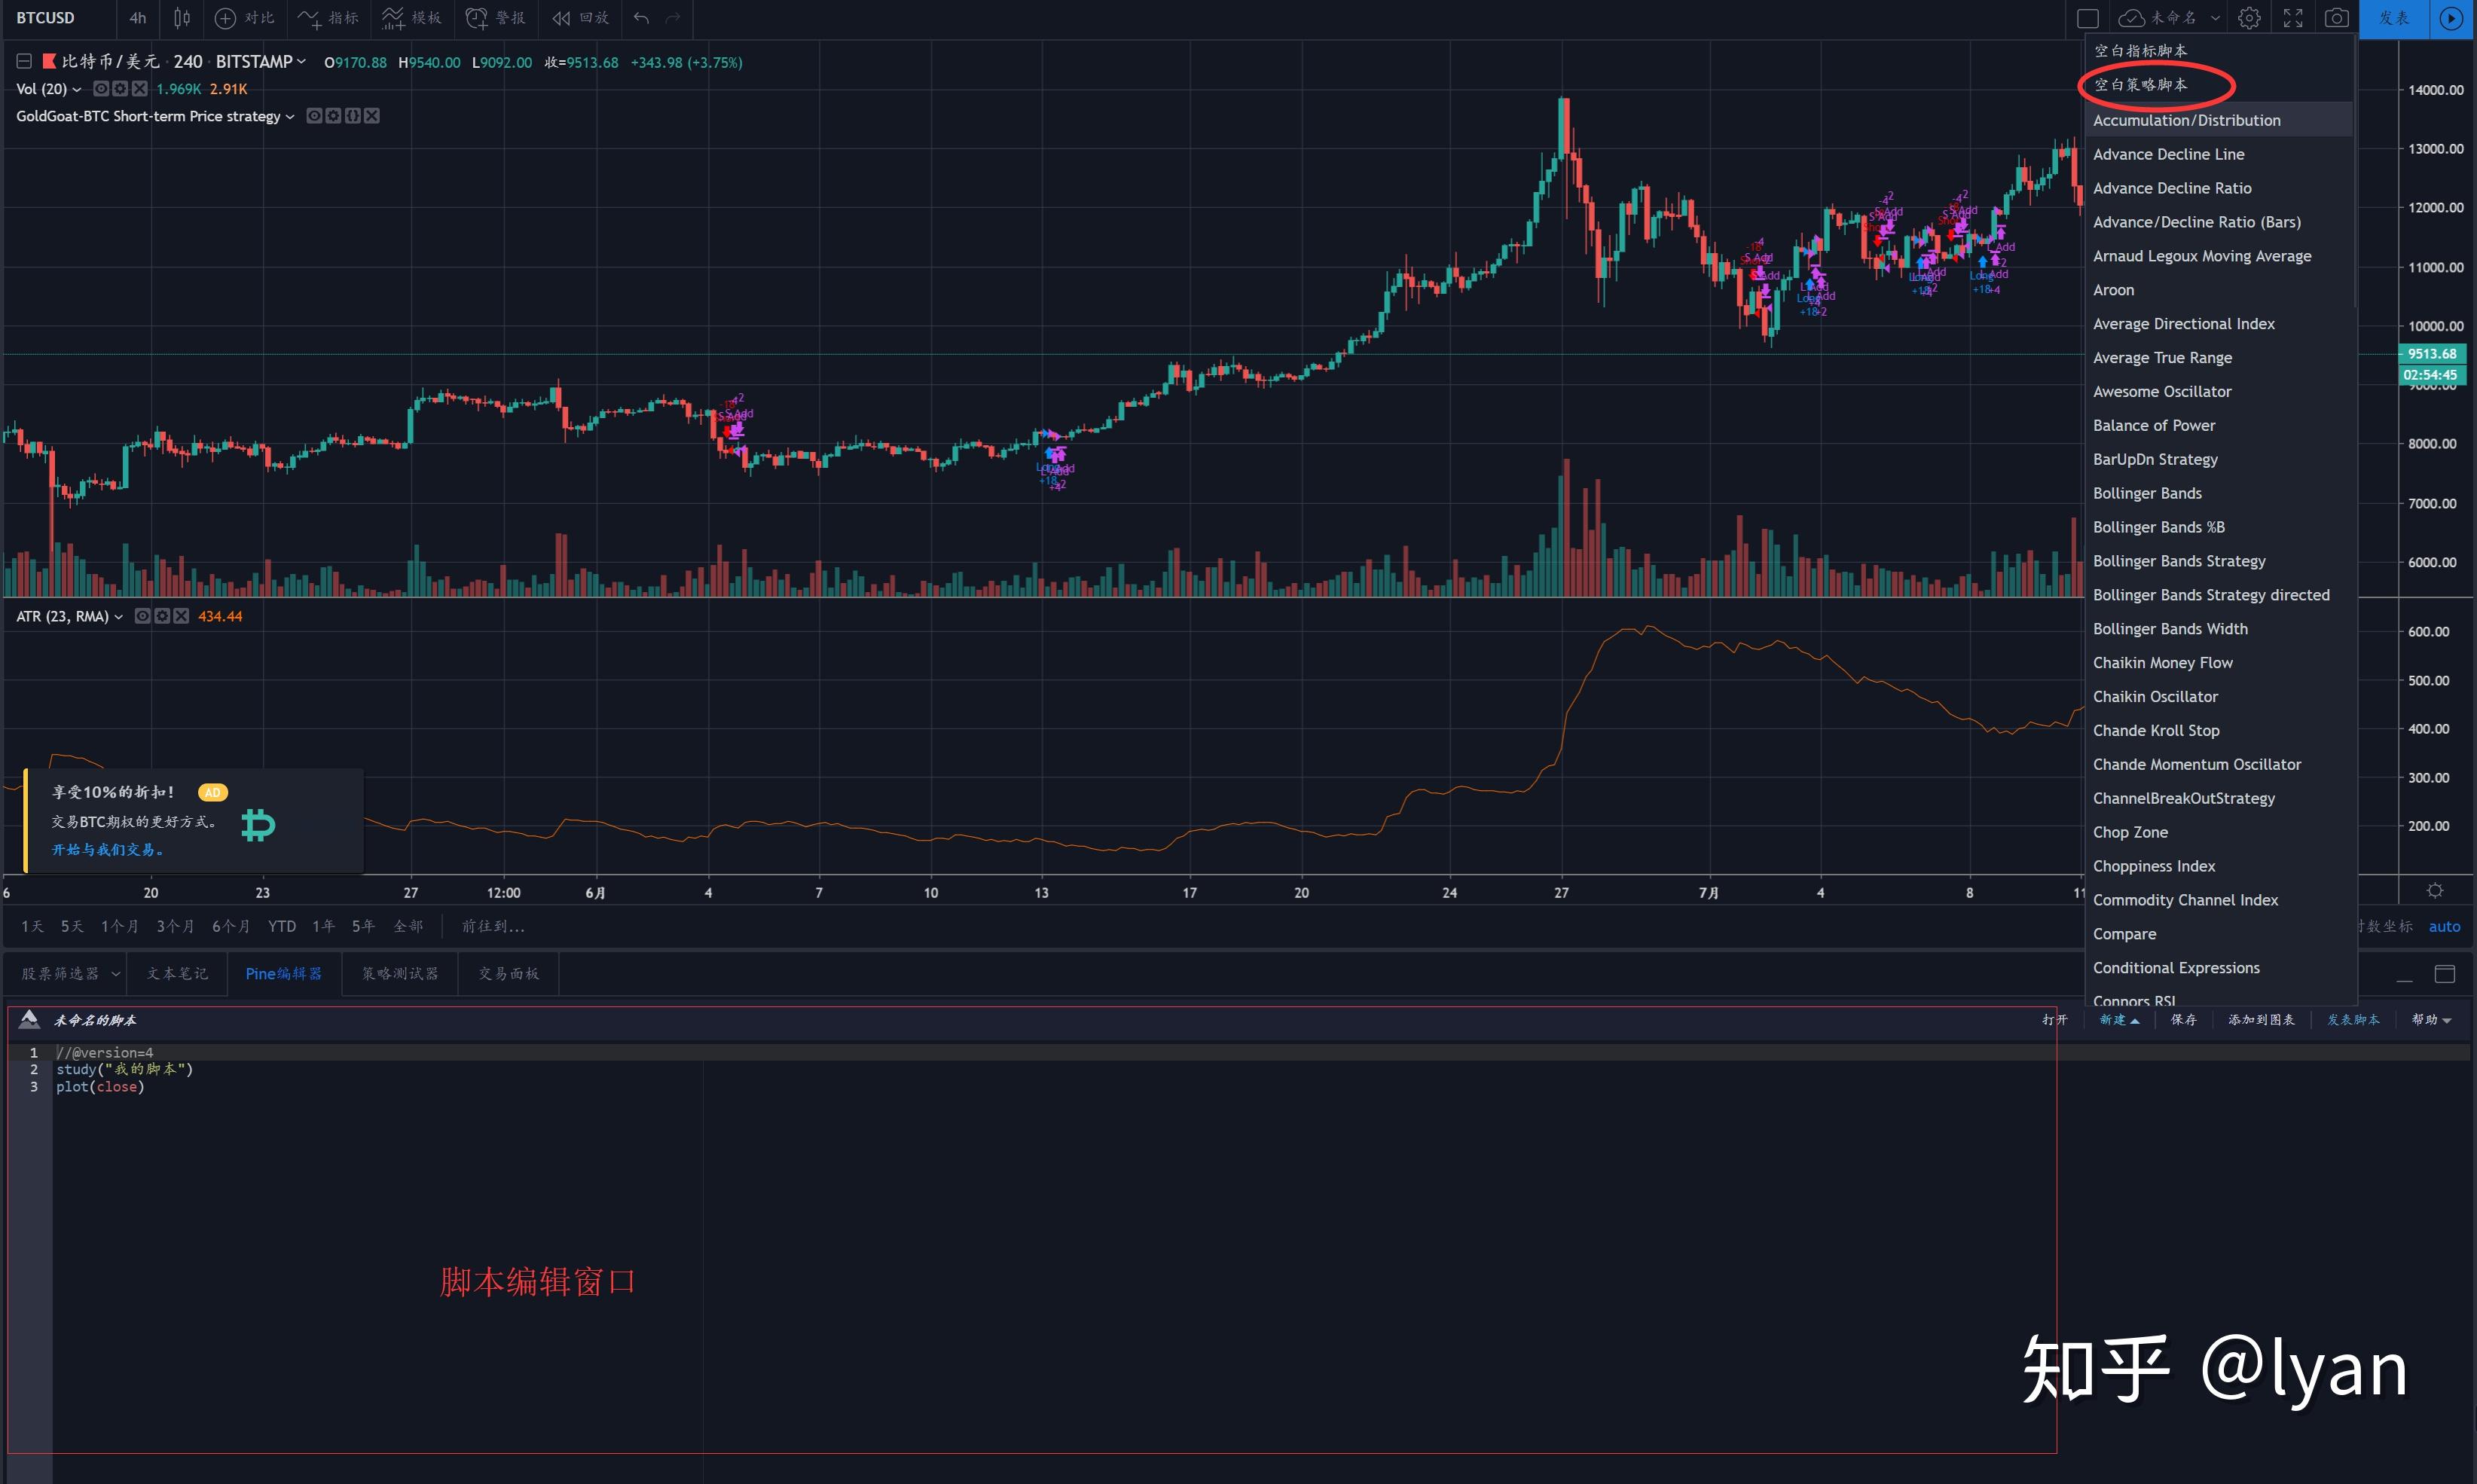Undo the last chart action
The height and width of the screenshot is (1484, 2477).
(x=641, y=18)
